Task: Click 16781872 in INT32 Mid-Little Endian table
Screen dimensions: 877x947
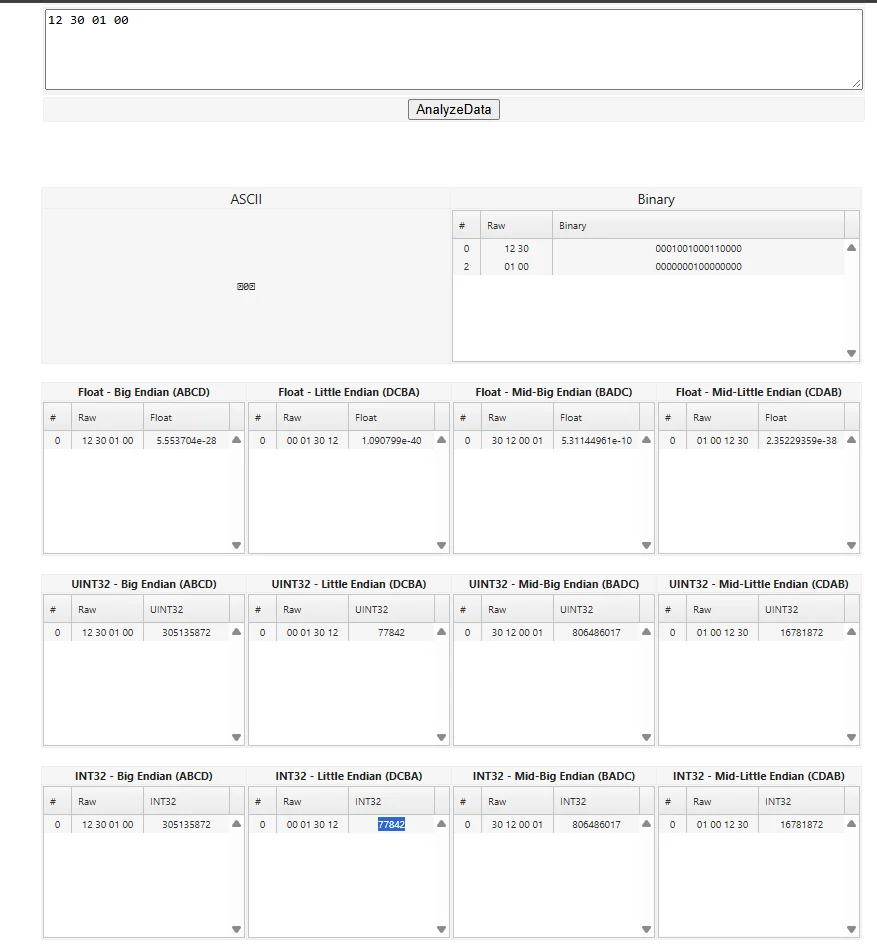Action: pos(802,824)
